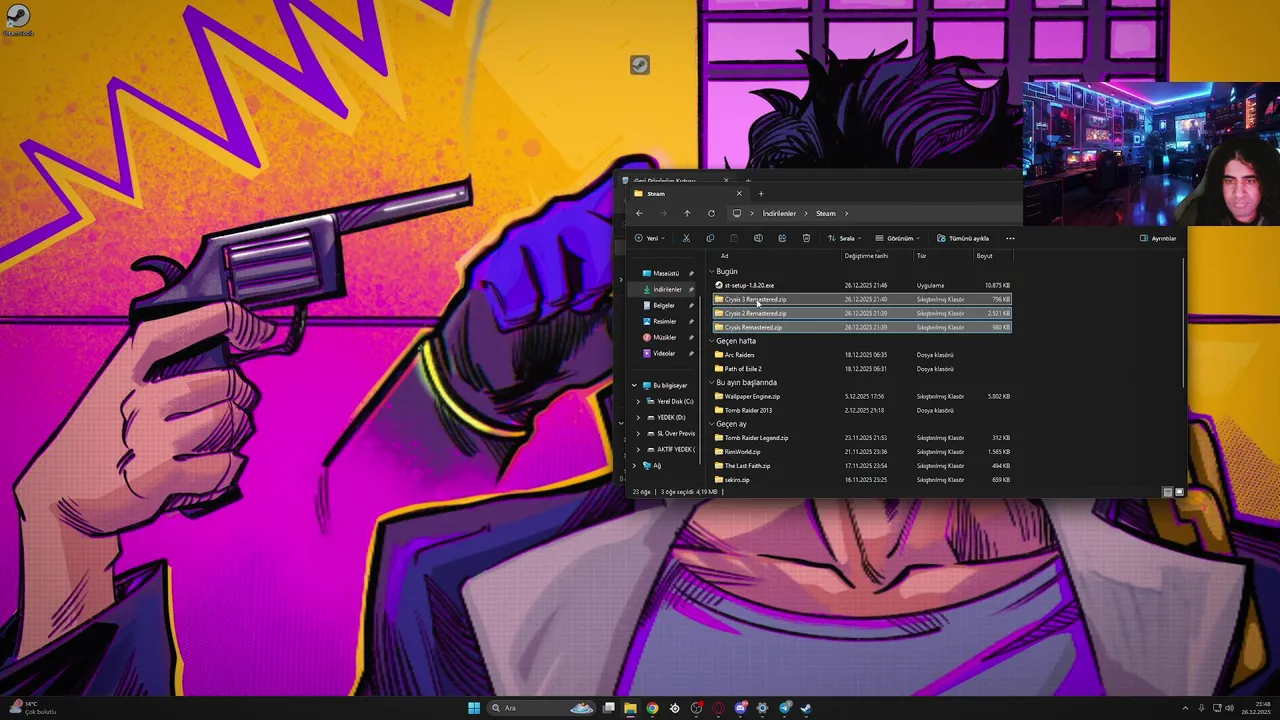Image resolution: width=1280 pixels, height=720 pixels.
Task: Collapse the Bu ayın başlarında group
Action: [x=712, y=383]
